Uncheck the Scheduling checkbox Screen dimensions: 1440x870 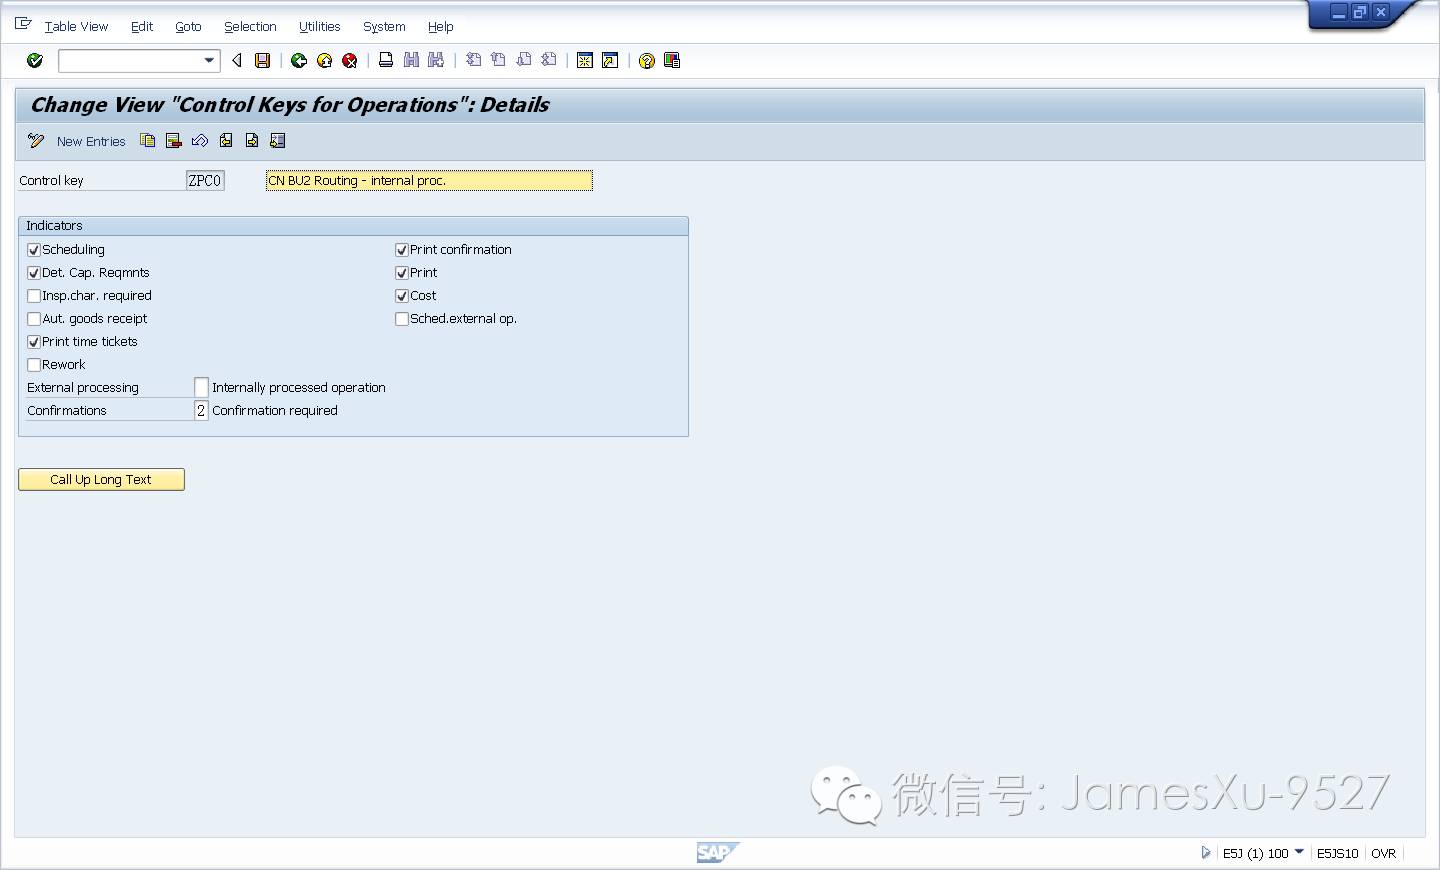click(34, 250)
